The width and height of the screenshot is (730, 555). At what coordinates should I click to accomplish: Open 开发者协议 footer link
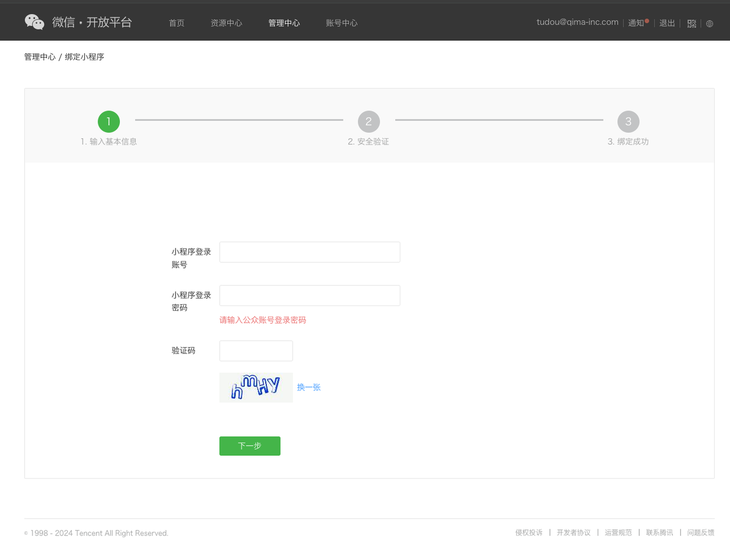pos(574,533)
